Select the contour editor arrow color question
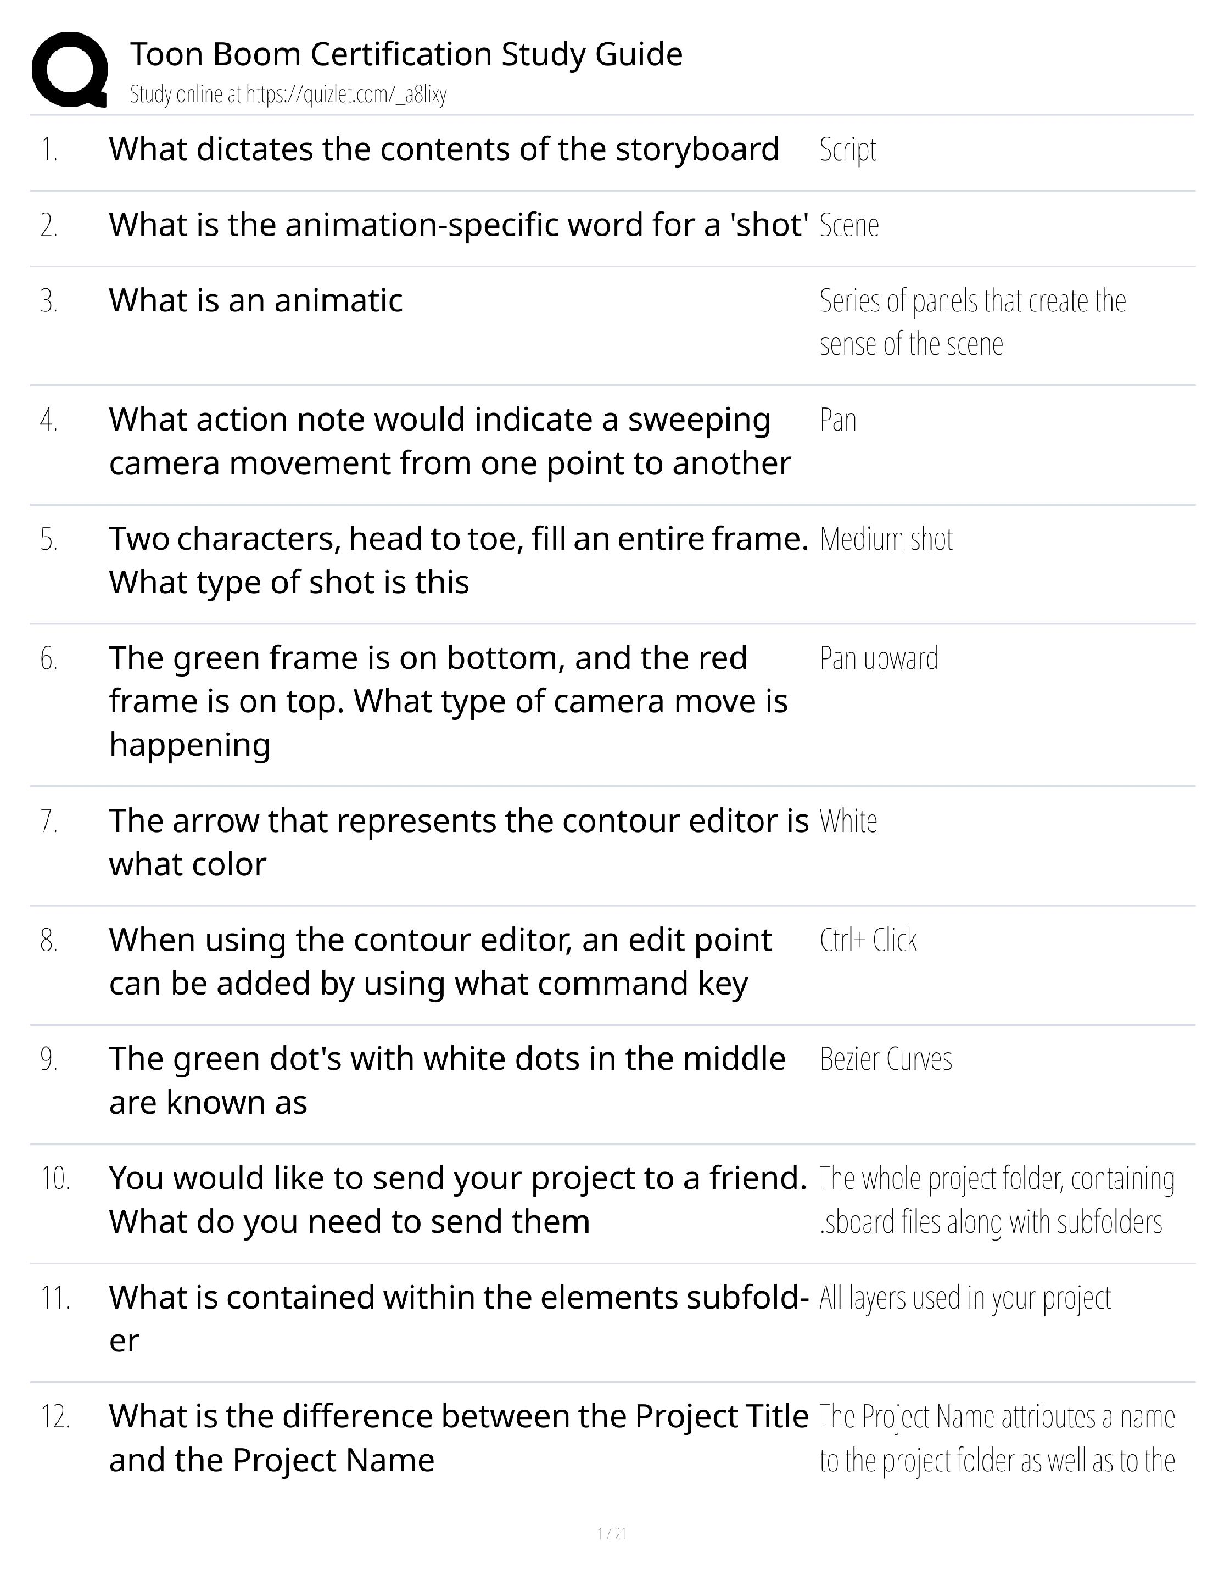 click(458, 842)
